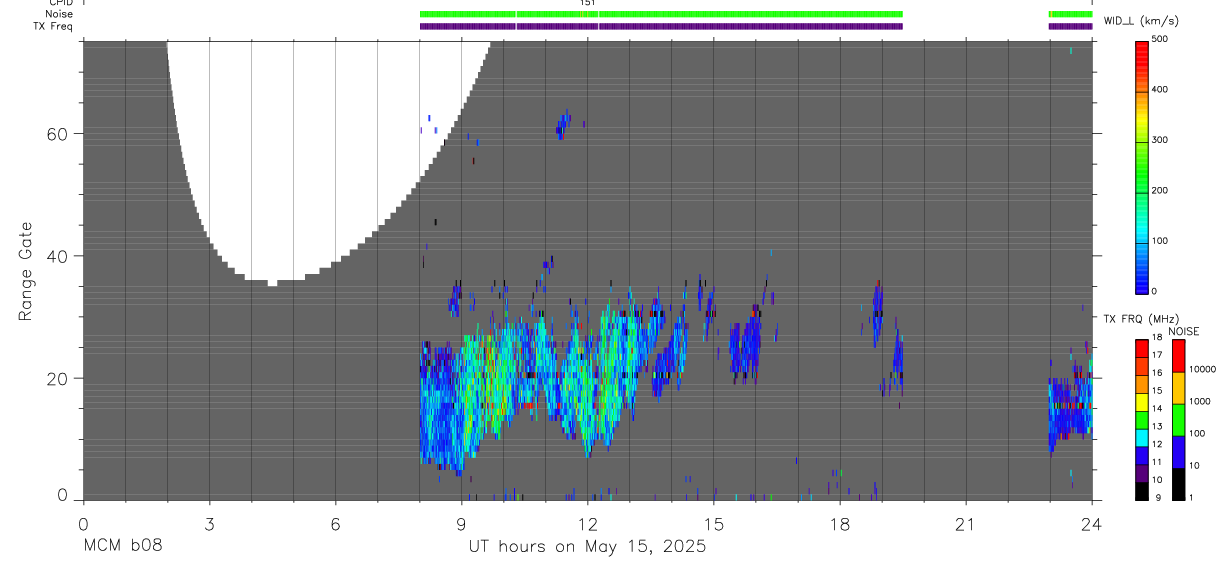Click the 18 label on TX FRQ legend
Image resolution: width=1228 pixels, height=567 pixels.
(x=1157, y=338)
